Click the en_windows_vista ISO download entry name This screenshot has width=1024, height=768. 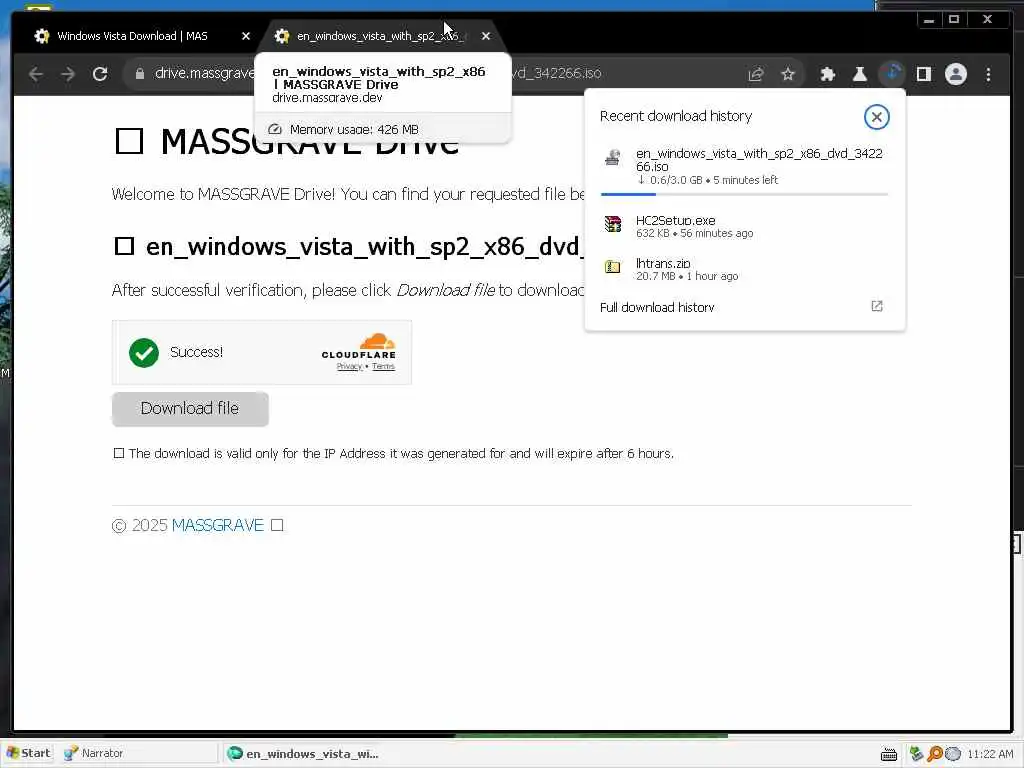click(x=759, y=160)
